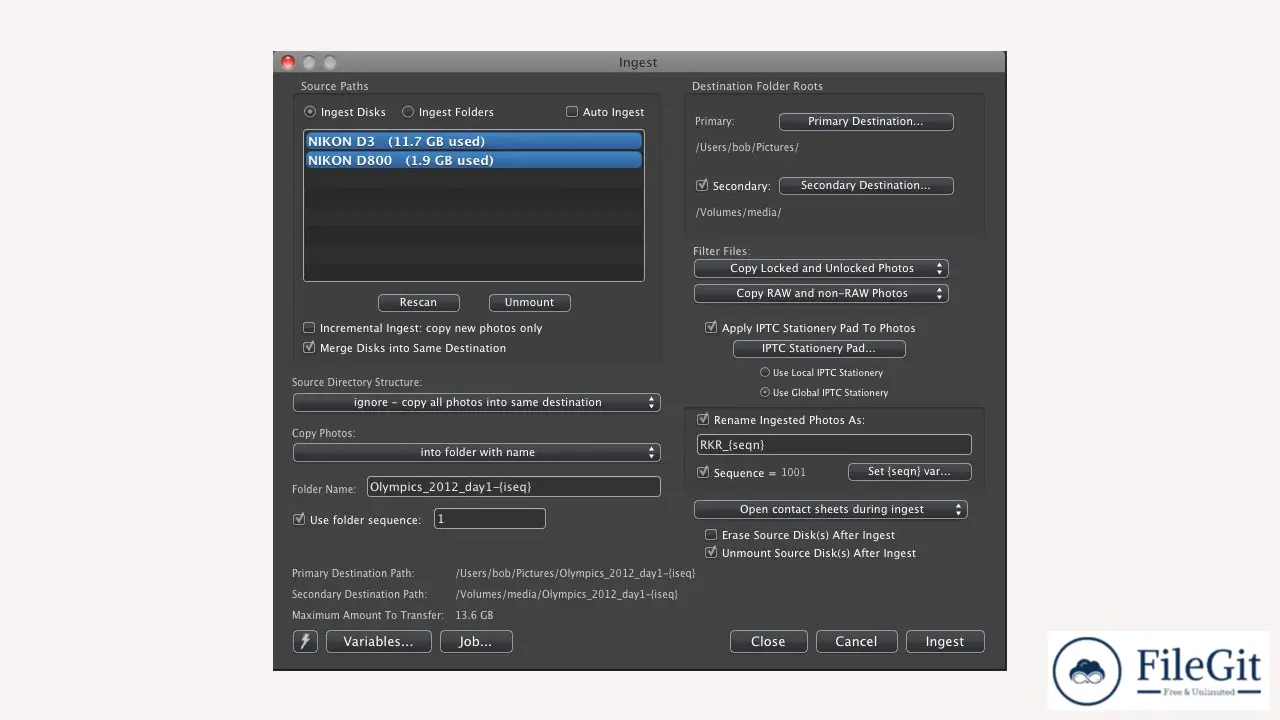Click the red window close button
Viewport: 1280px width, 720px height.
pos(288,62)
